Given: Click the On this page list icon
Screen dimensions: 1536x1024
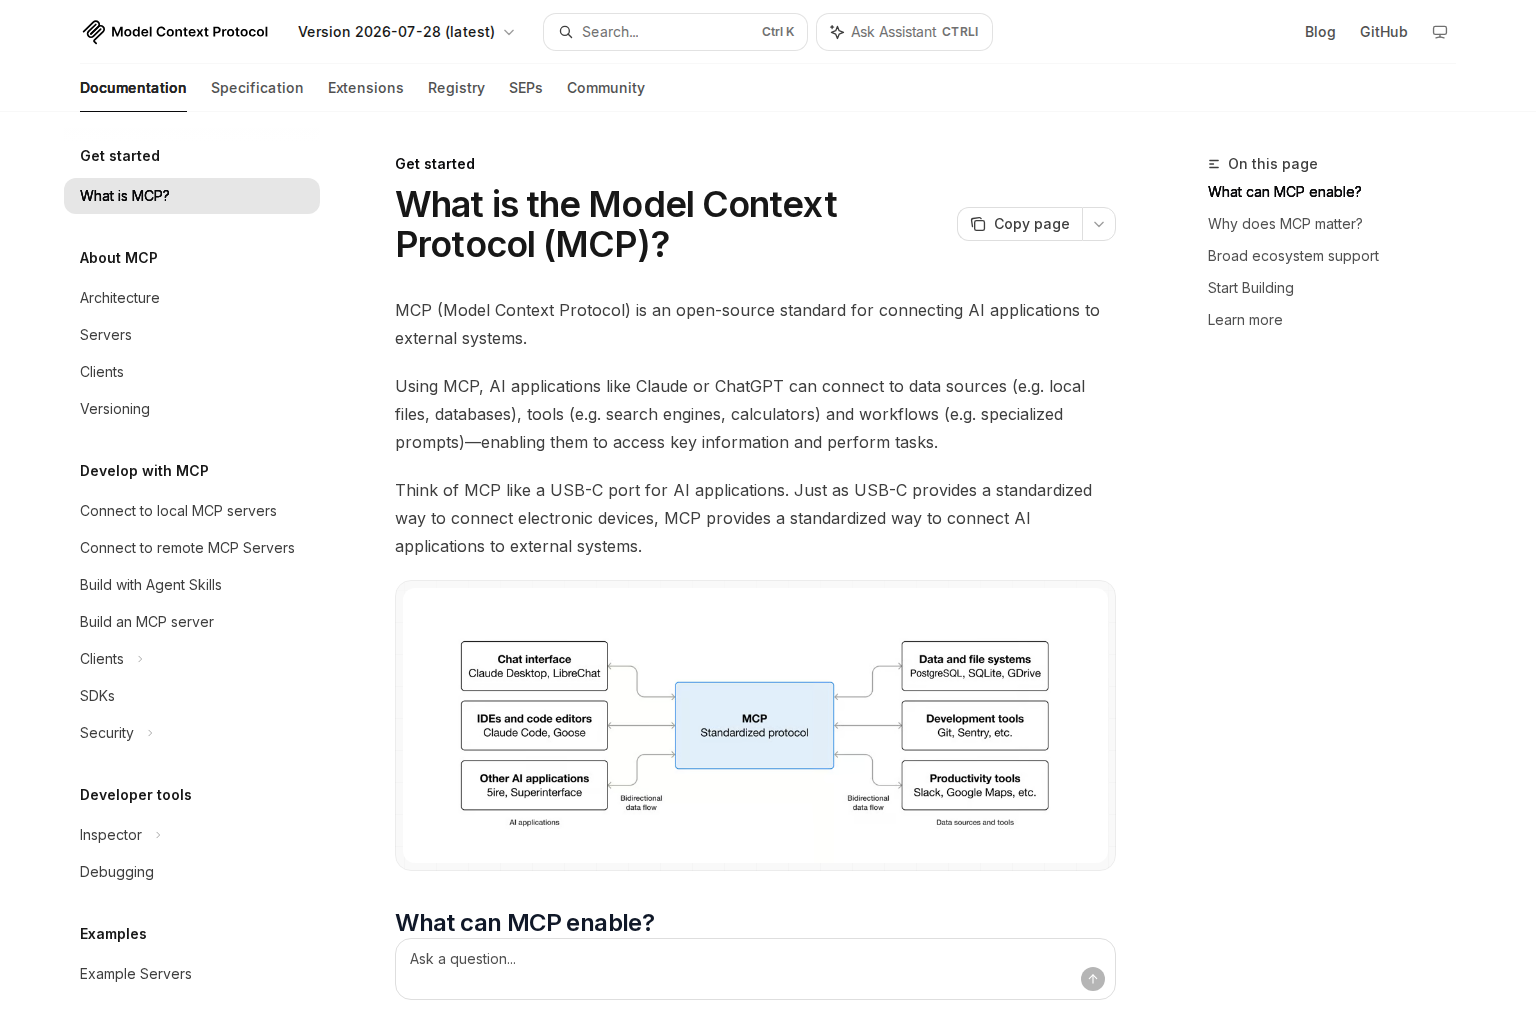Looking at the screenshot, I should click(1214, 164).
